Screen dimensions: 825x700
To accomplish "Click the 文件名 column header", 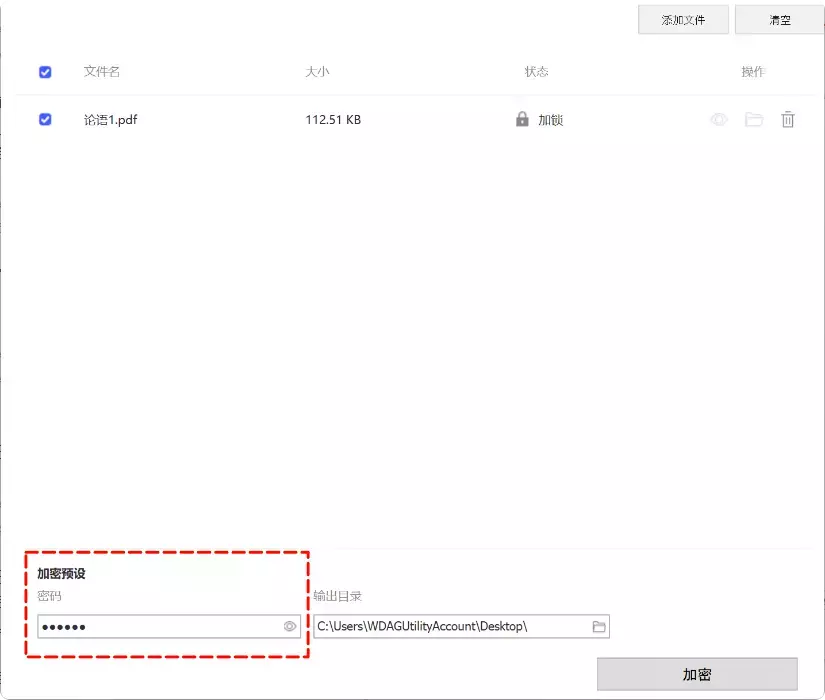I will tap(102, 72).
